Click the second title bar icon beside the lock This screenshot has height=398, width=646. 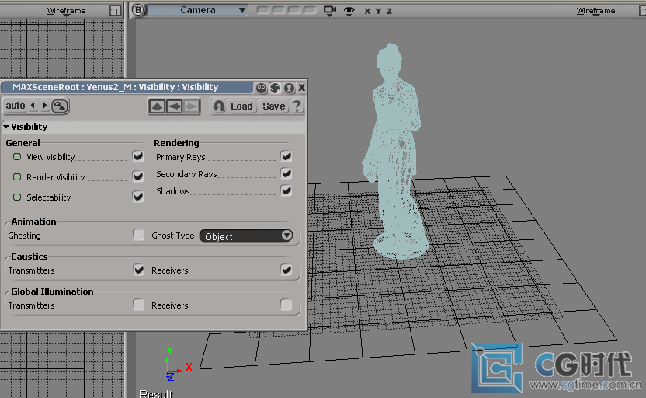[275, 87]
